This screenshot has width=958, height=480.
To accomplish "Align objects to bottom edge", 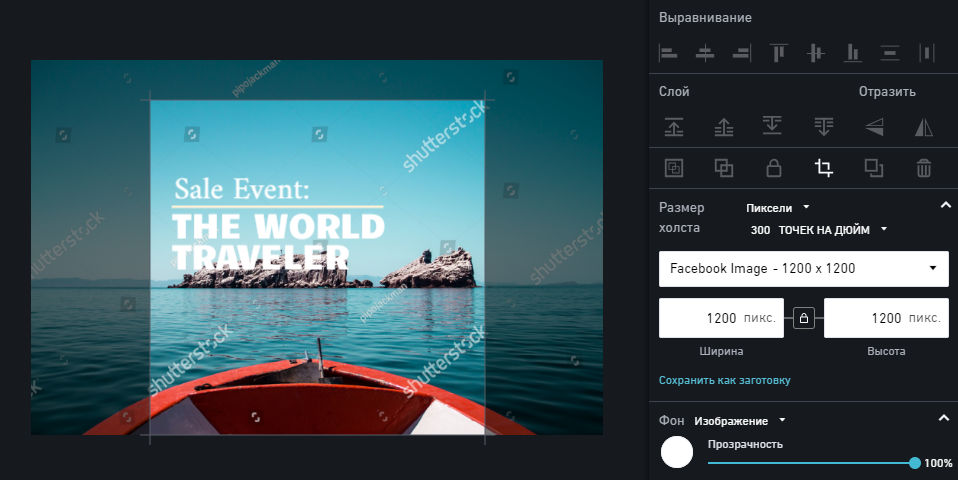I will pos(853,53).
